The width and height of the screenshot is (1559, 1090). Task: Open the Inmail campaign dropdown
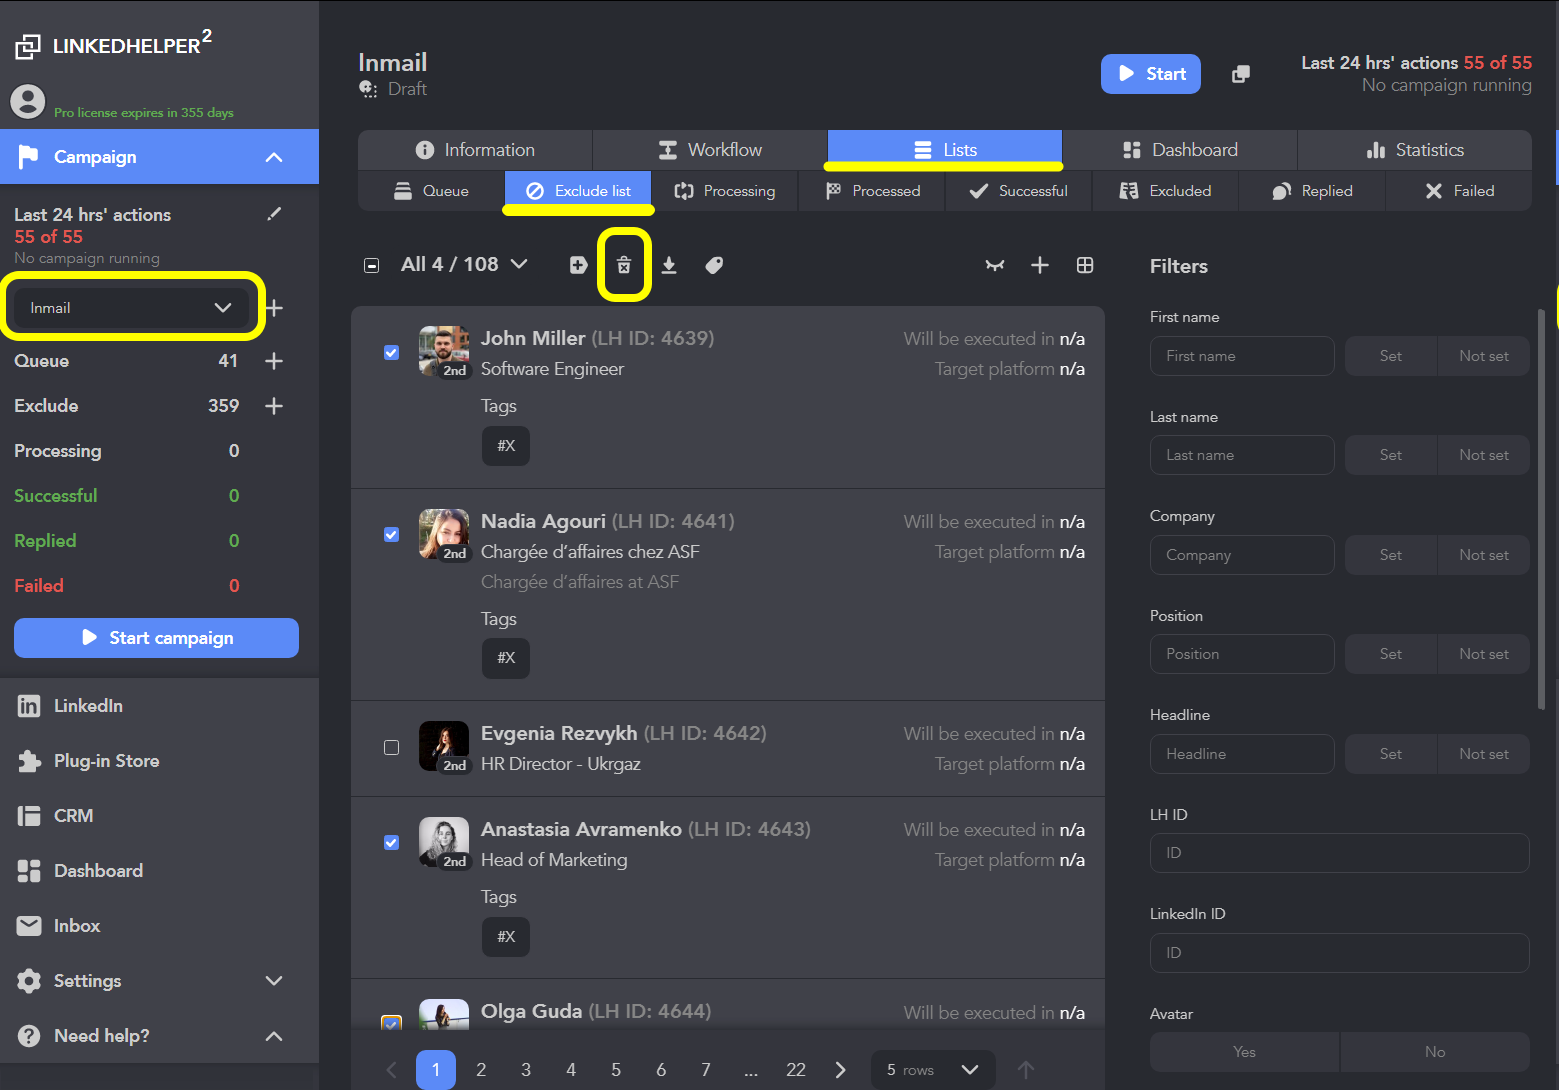click(131, 308)
